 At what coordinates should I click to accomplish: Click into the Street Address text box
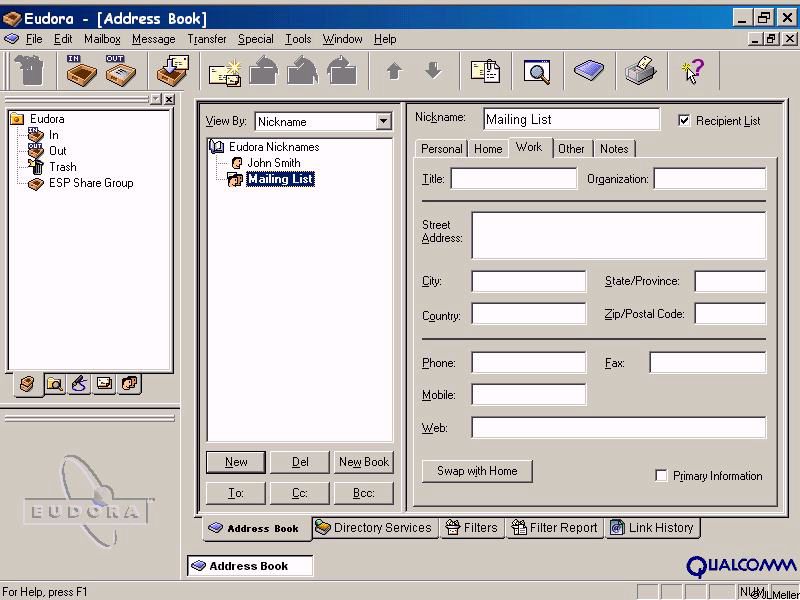pyautogui.click(x=618, y=236)
